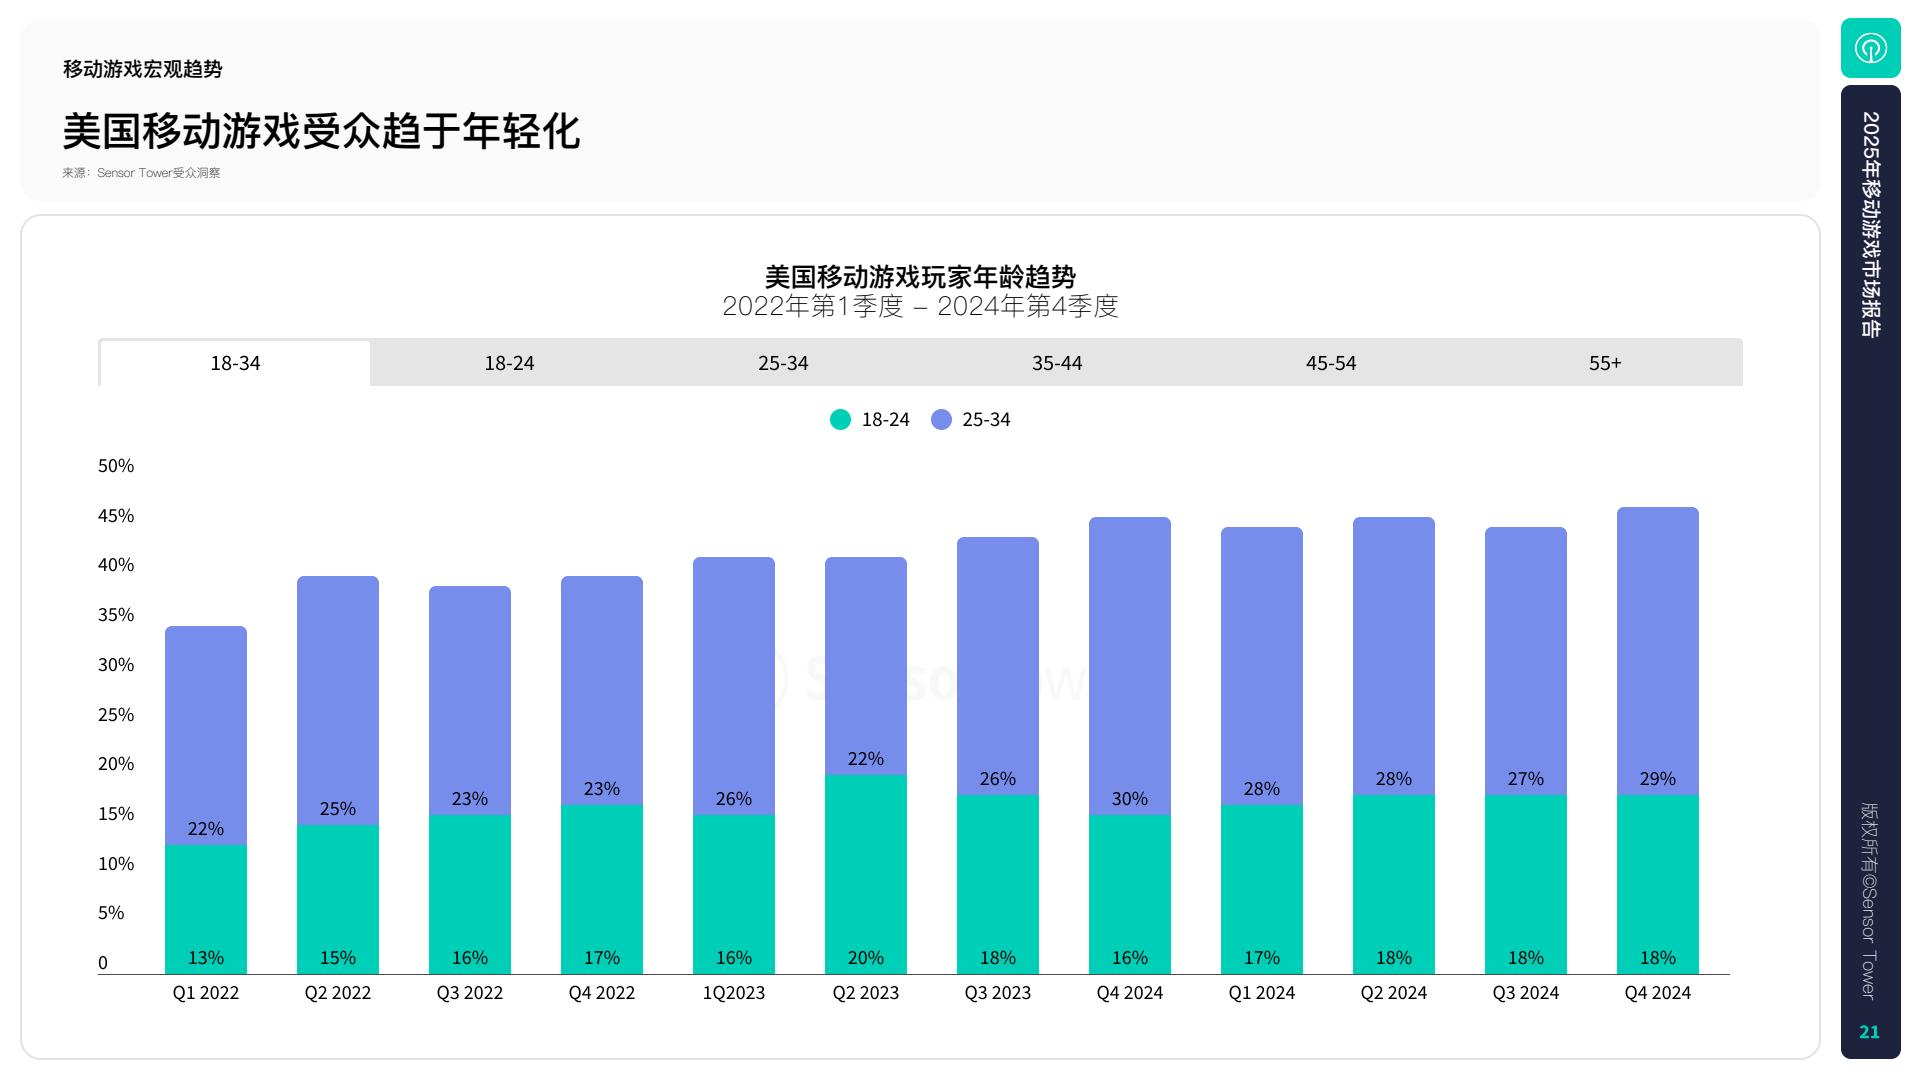Click the 1Q2023 x-axis label
1920x1080 pixels.
pyautogui.click(x=734, y=993)
